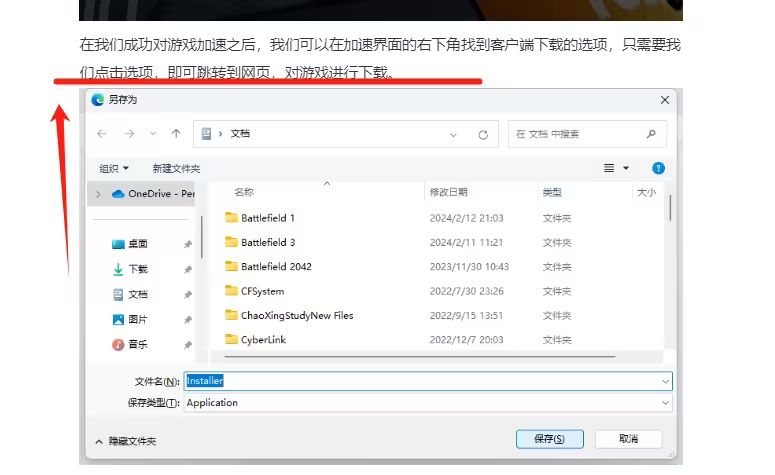Click date 2023/11/30 10:43
Viewport: 775px width, 475px height.
pos(469,266)
